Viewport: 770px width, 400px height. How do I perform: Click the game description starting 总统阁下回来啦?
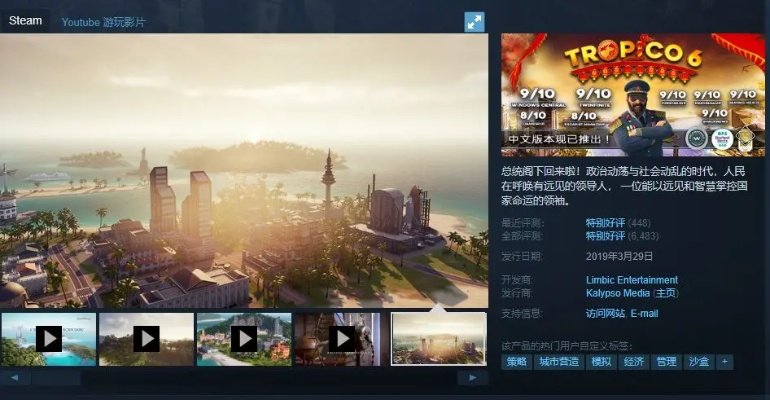[x=624, y=186]
